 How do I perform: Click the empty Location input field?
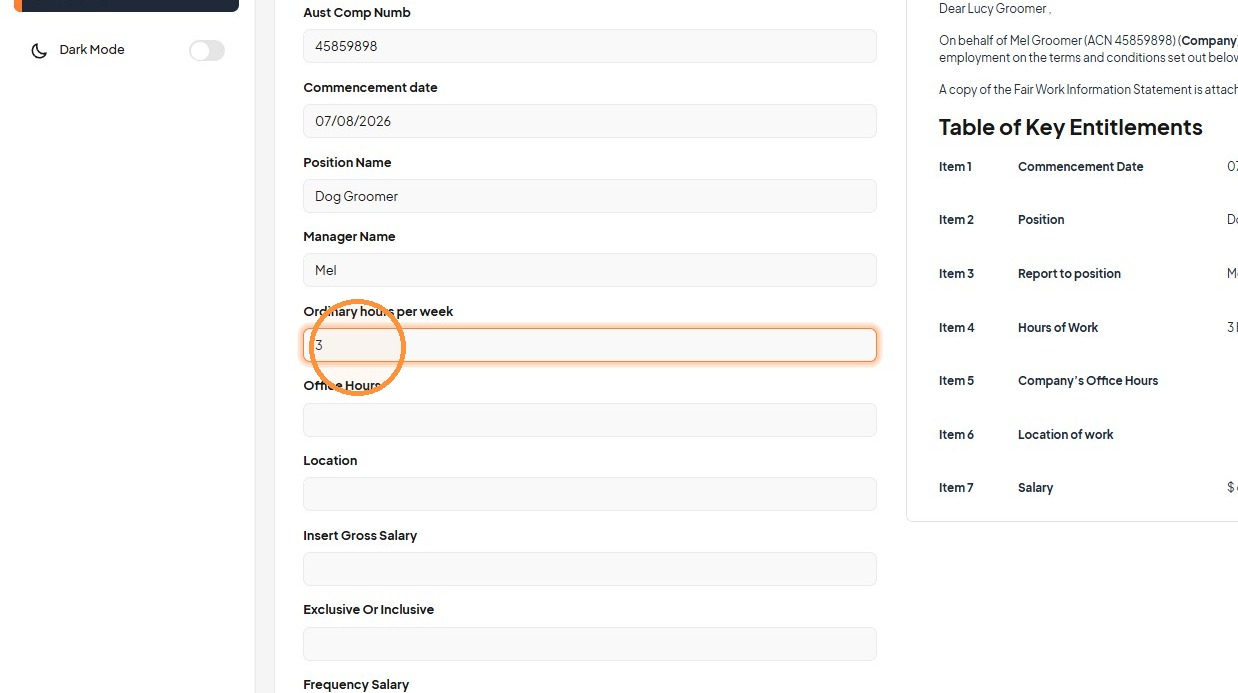(589, 494)
